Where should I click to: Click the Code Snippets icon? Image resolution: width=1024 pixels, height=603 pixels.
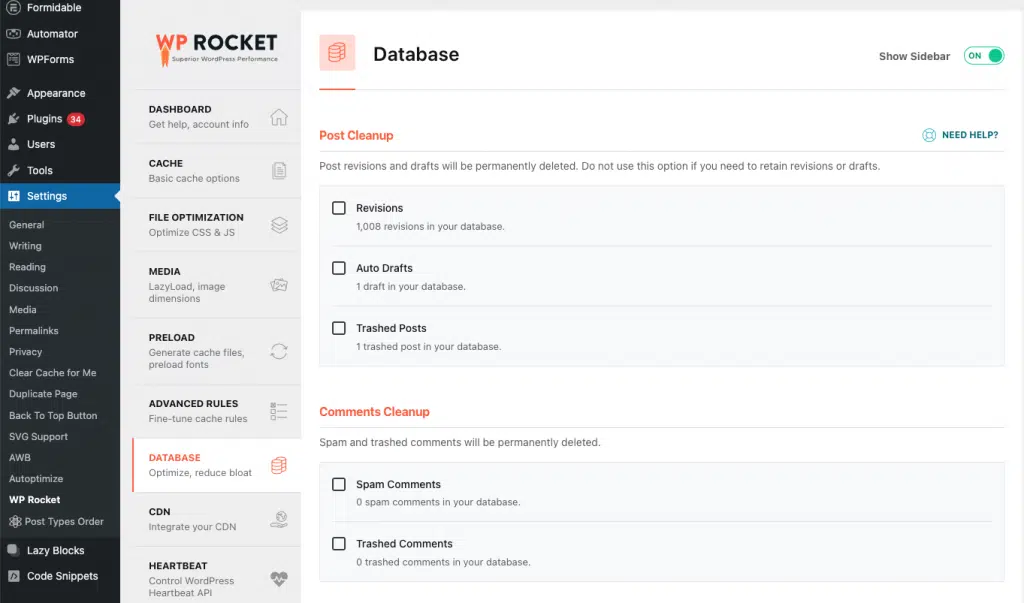click(13, 576)
